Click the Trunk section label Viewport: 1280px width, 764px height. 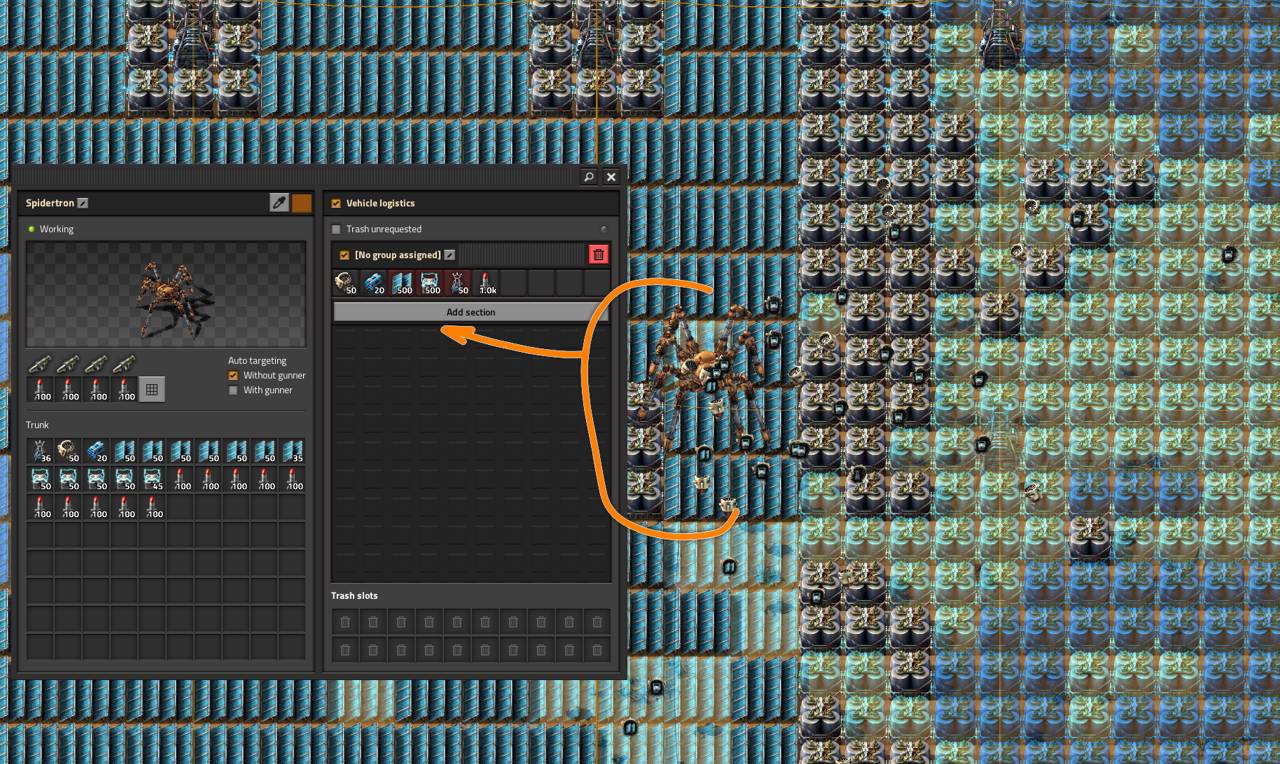pos(38,425)
